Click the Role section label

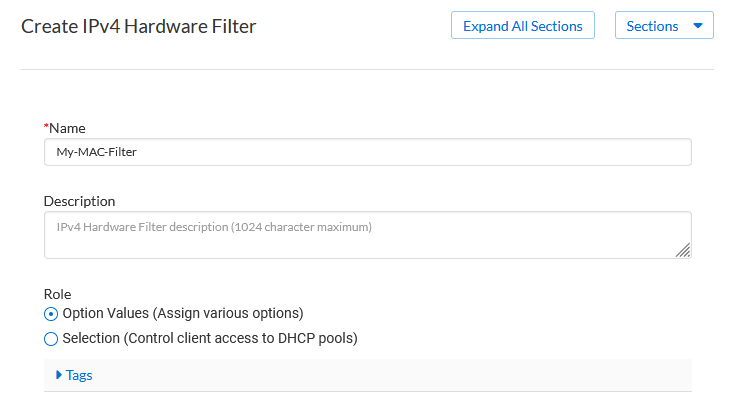pyautogui.click(x=58, y=295)
